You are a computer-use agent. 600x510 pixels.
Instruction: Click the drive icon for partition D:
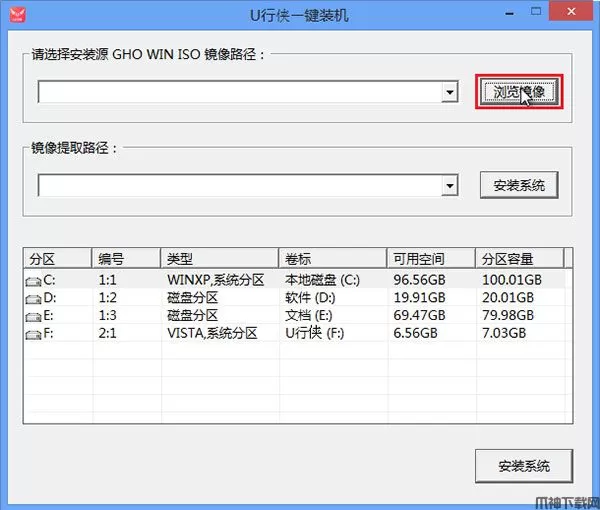coord(33,299)
